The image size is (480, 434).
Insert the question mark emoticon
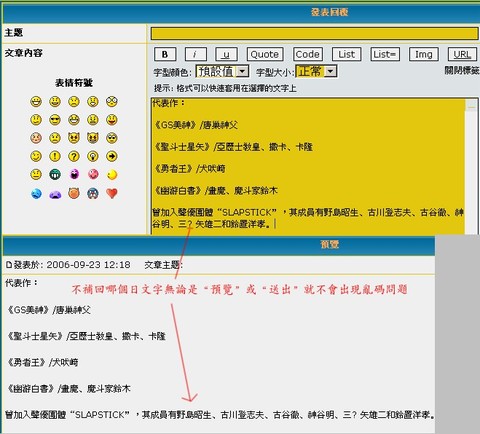click(74, 156)
